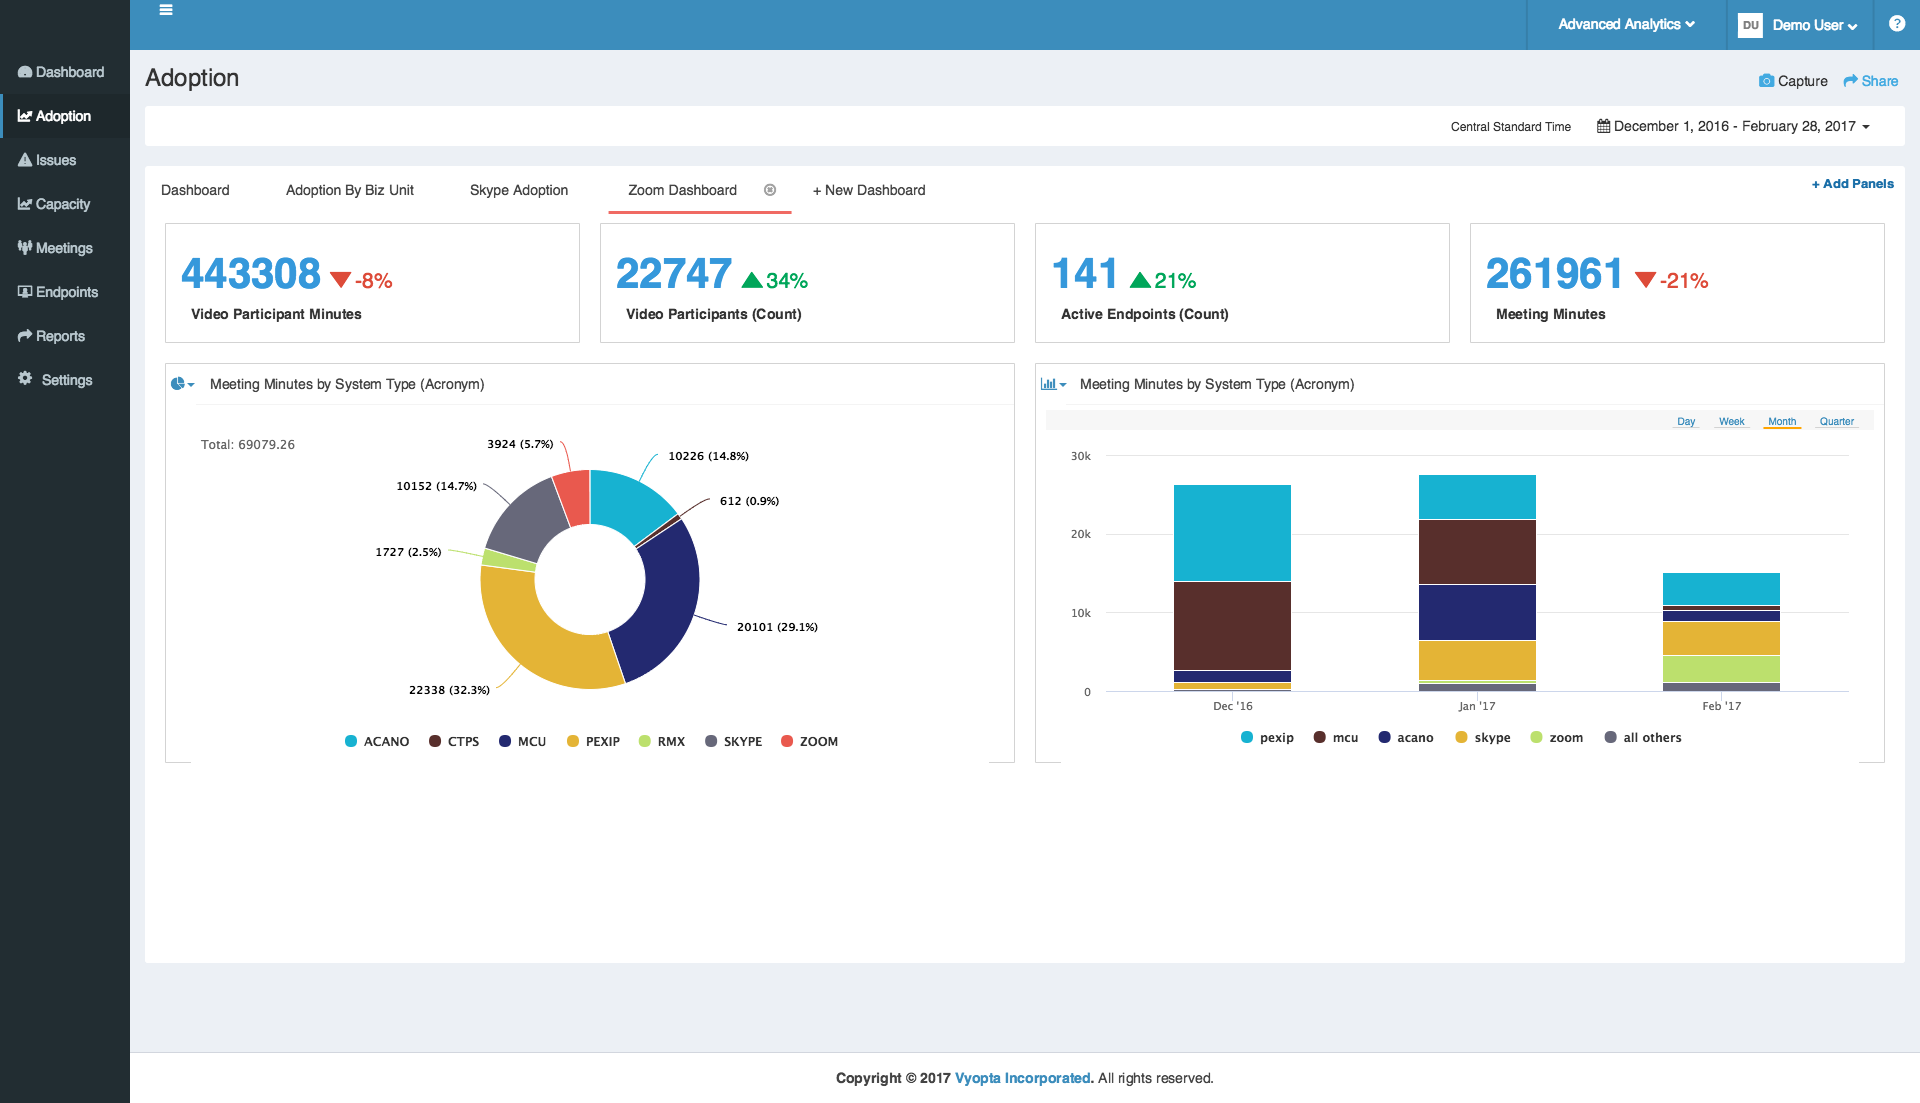
Task: Click the Dec '16 pexip bar segment
Action: tap(1232, 533)
